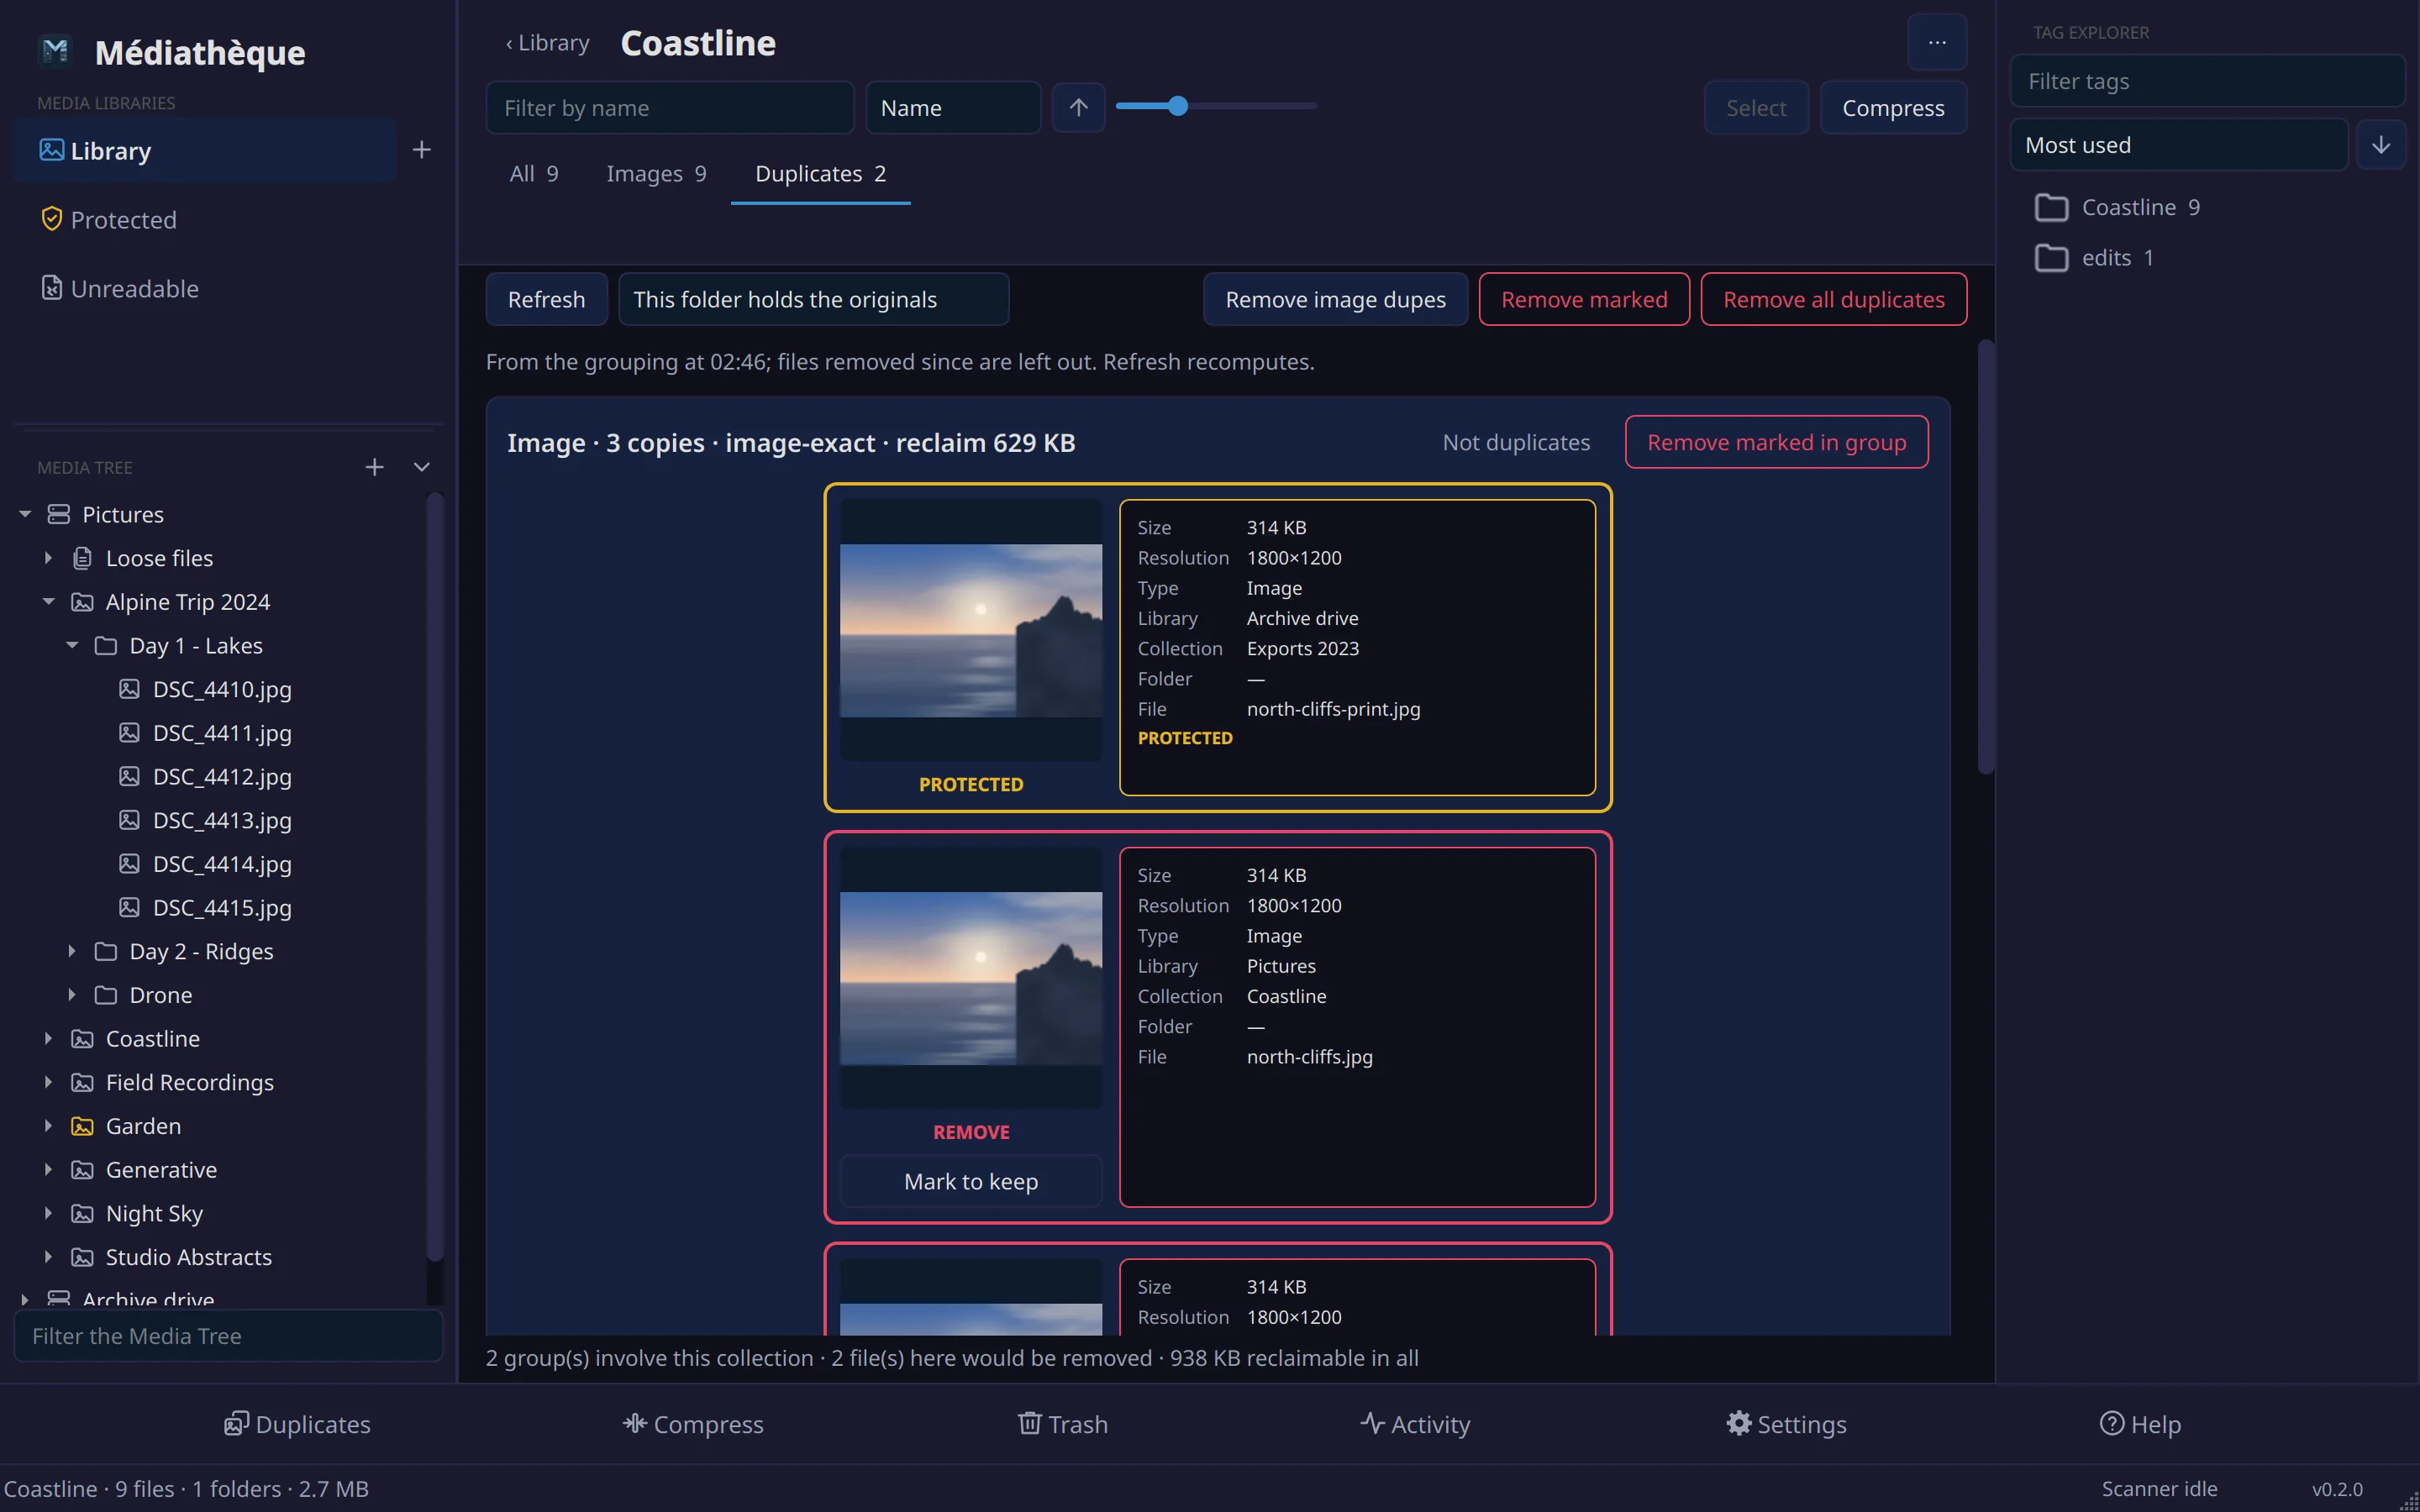Open Duplicates in the bottom navigation bar
The width and height of the screenshot is (2420, 1512).
[297, 1424]
